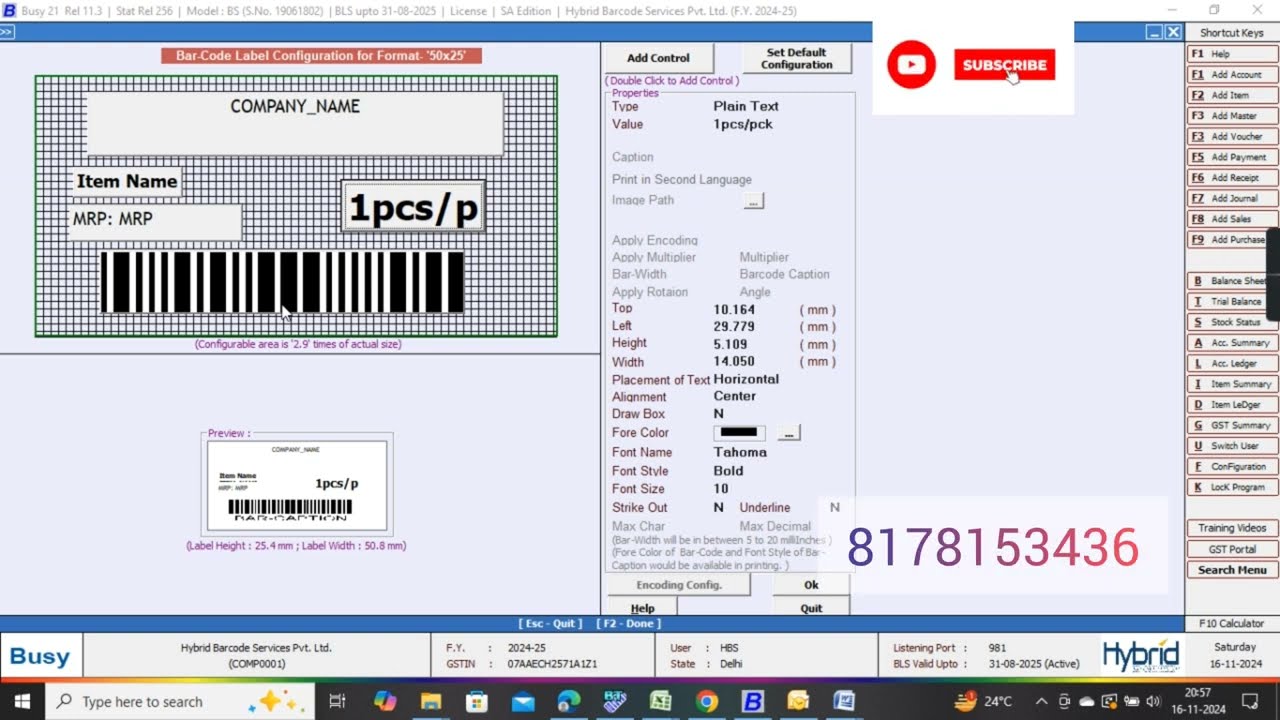The width and height of the screenshot is (1280, 720).
Task: Switch to Busy app taskbar icon
Action: point(753,701)
